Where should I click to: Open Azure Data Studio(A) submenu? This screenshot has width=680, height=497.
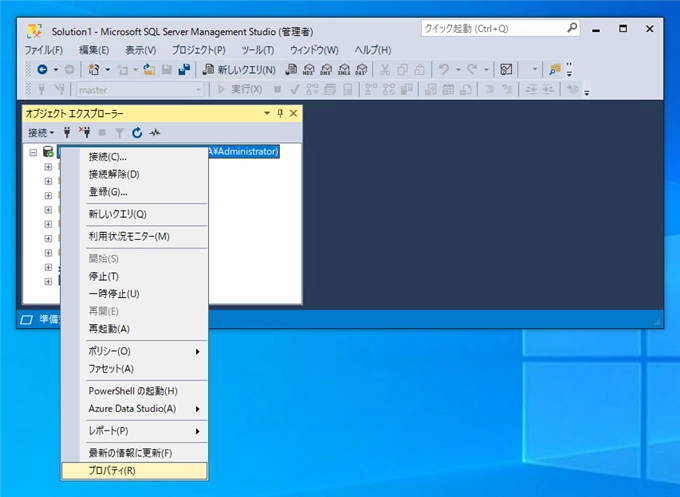click(134, 409)
